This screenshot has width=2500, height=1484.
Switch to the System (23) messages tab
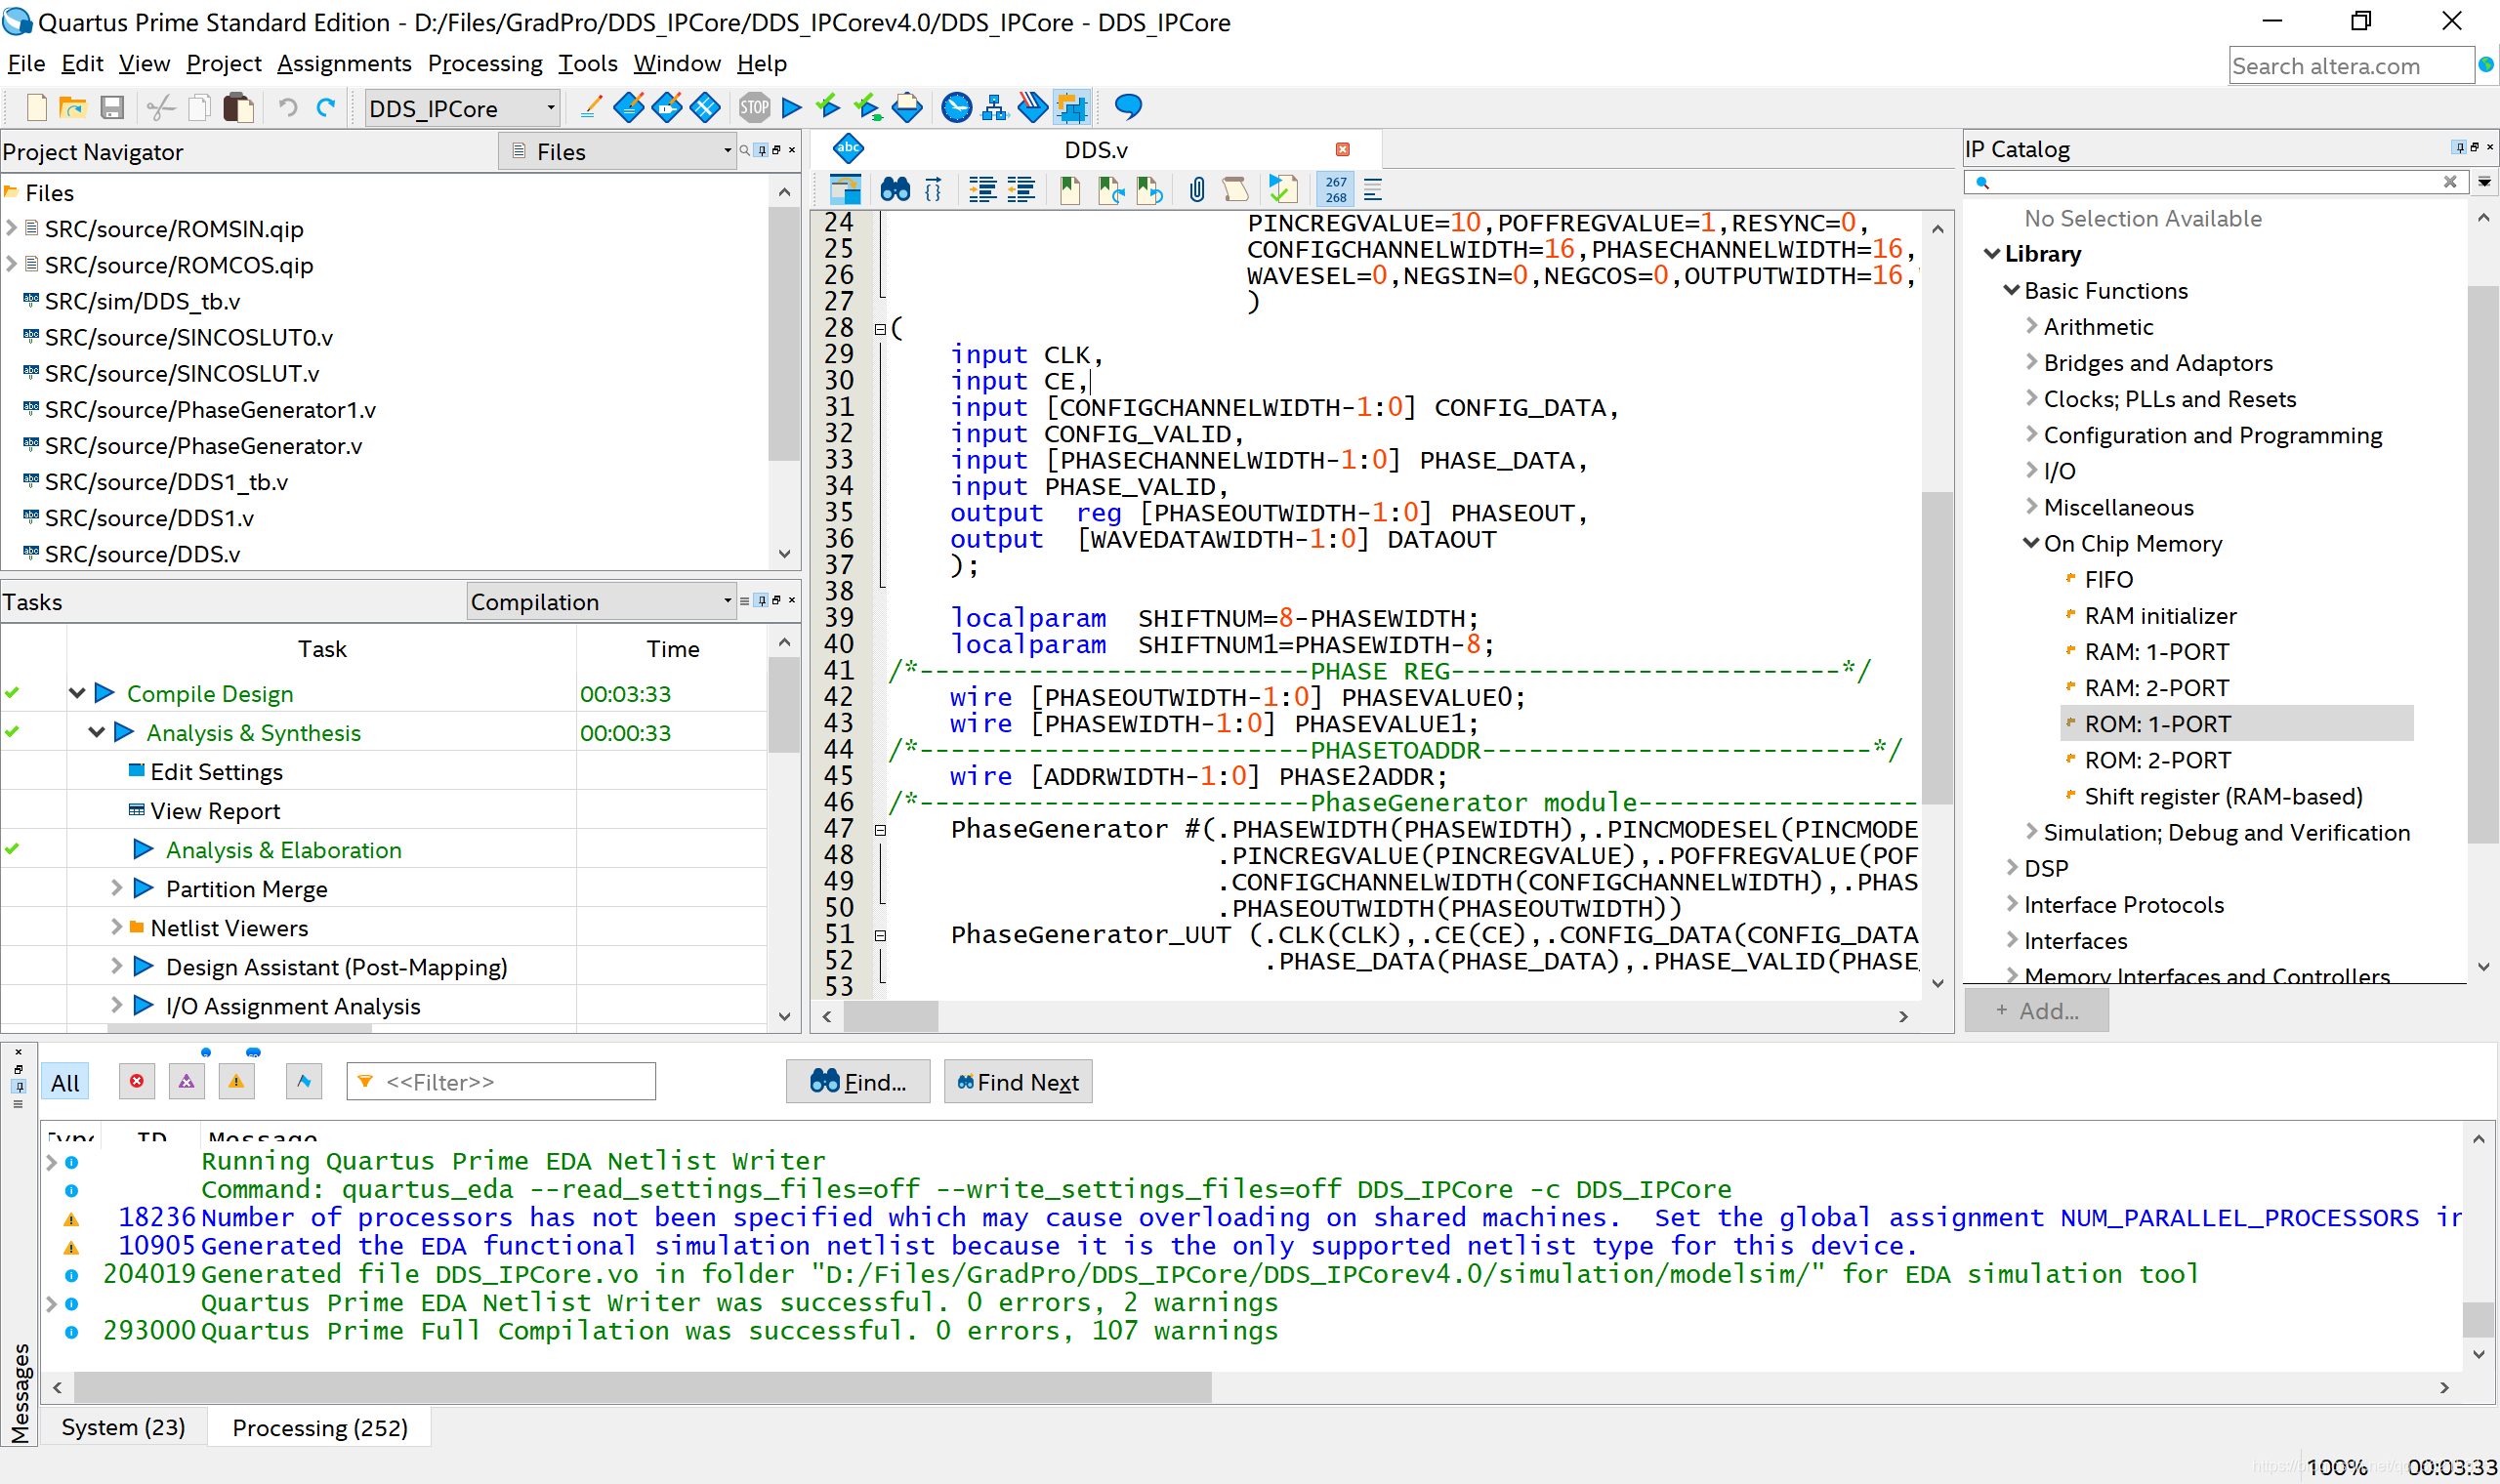(x=123, y=1427)
